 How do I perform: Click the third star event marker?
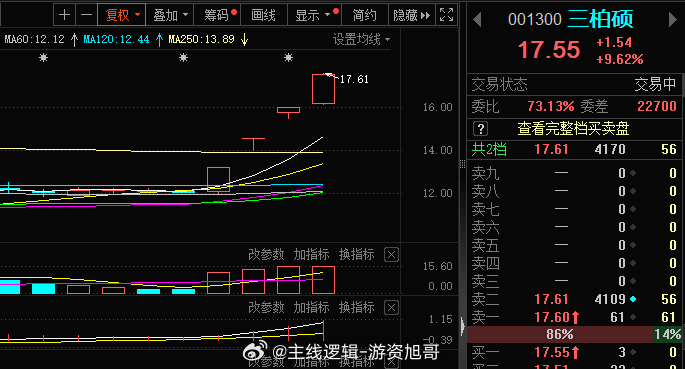click(288, 57)
